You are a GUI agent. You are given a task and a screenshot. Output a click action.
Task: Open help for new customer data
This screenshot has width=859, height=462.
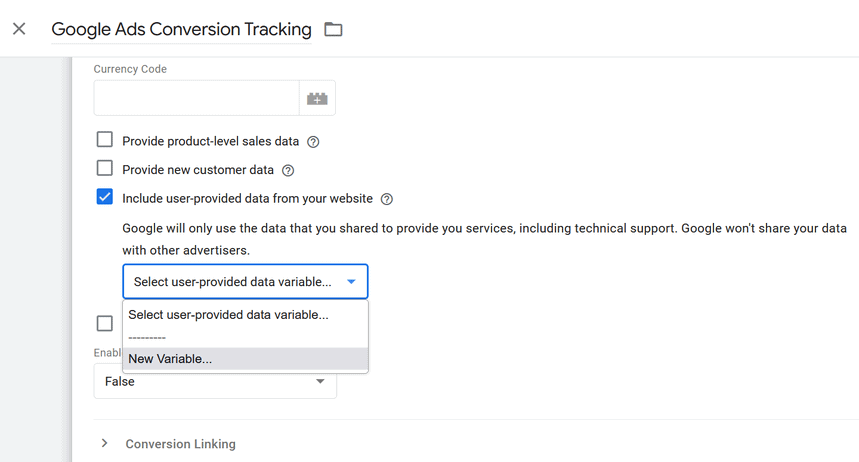[x=288, y=171]
